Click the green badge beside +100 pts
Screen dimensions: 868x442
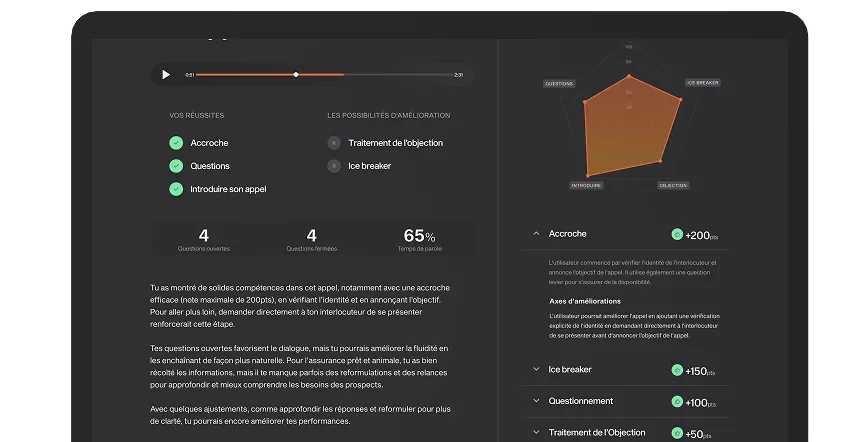[677, 401]
